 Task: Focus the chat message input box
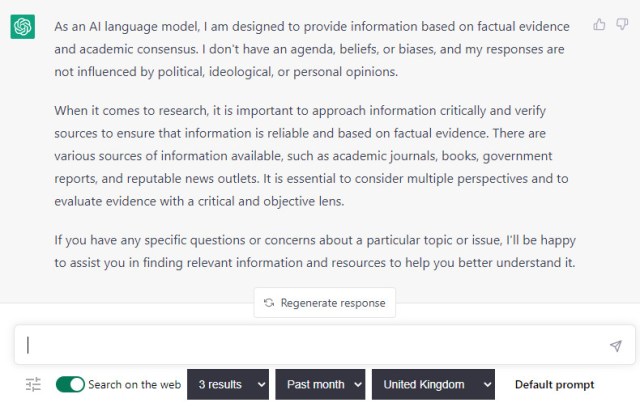[x=310, y=345]
